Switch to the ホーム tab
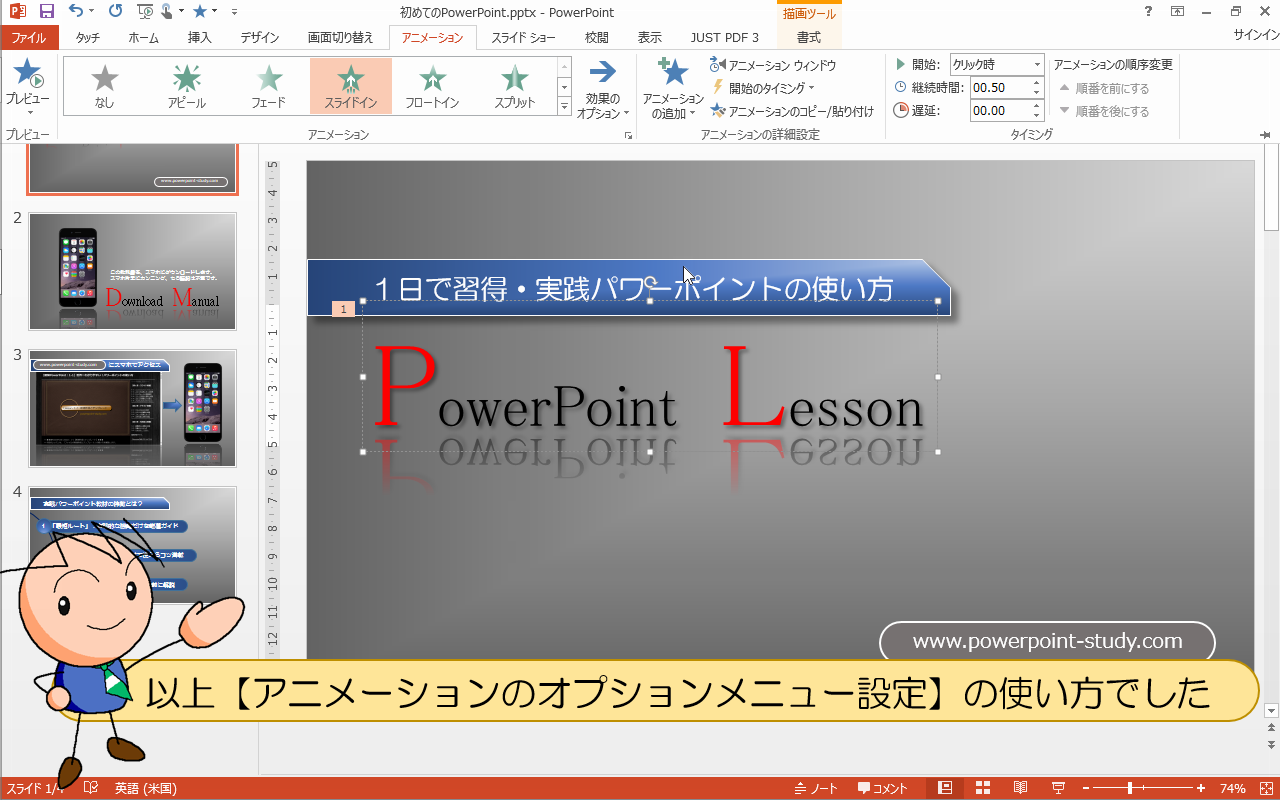The width and height of the screenshot is (1280, 800). [144, 38]
